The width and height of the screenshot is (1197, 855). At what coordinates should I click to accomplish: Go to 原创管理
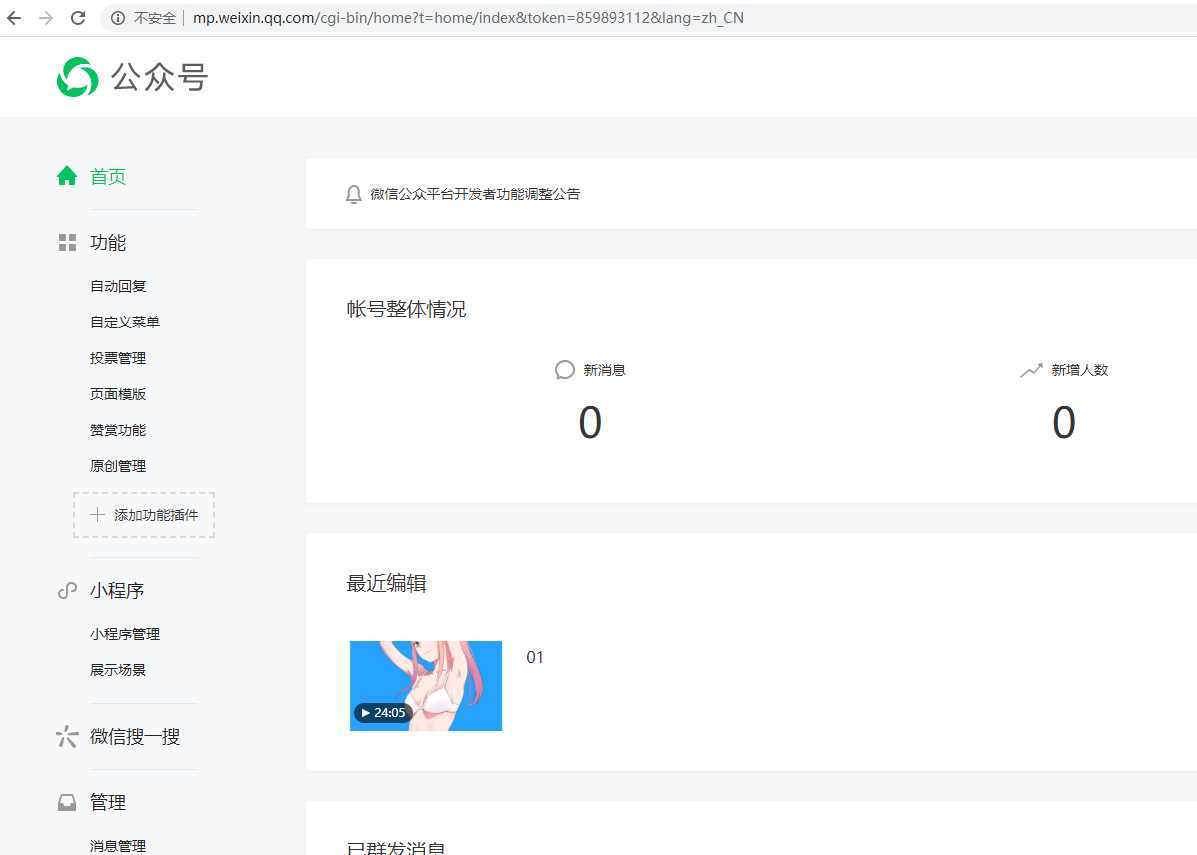(x=118, y=466)
